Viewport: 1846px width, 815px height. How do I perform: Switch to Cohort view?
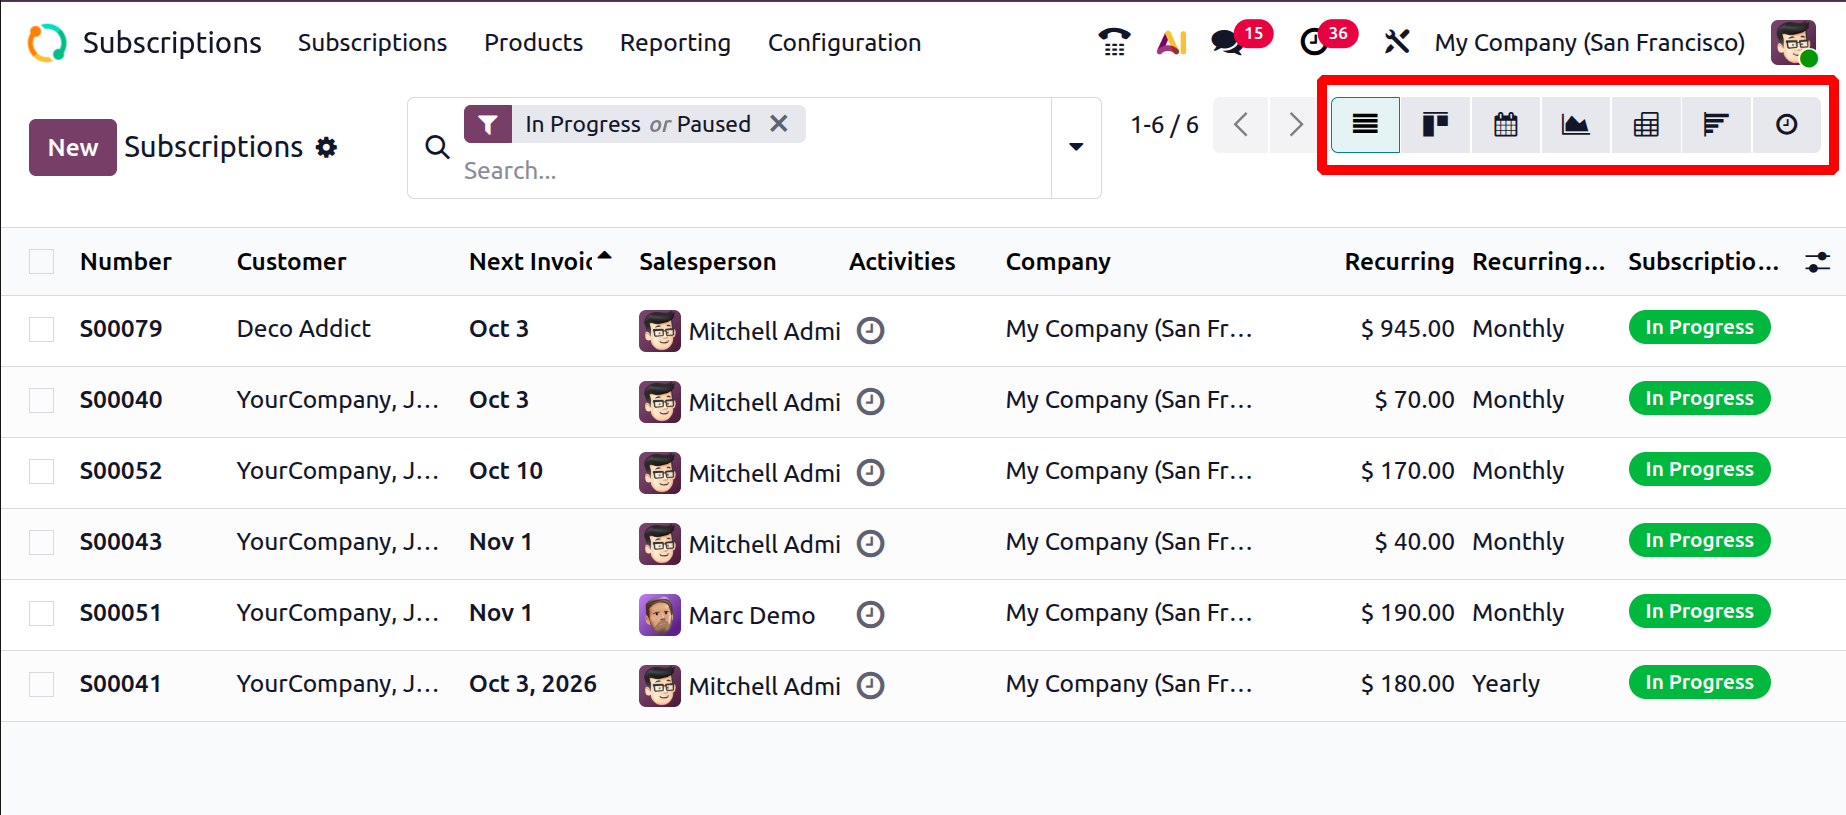(1716, 125)
